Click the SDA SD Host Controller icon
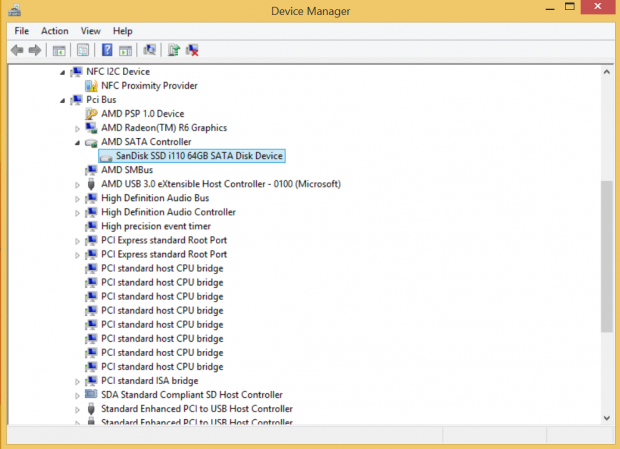The width and height of the screenshot is (620, 449). [91, 394]
